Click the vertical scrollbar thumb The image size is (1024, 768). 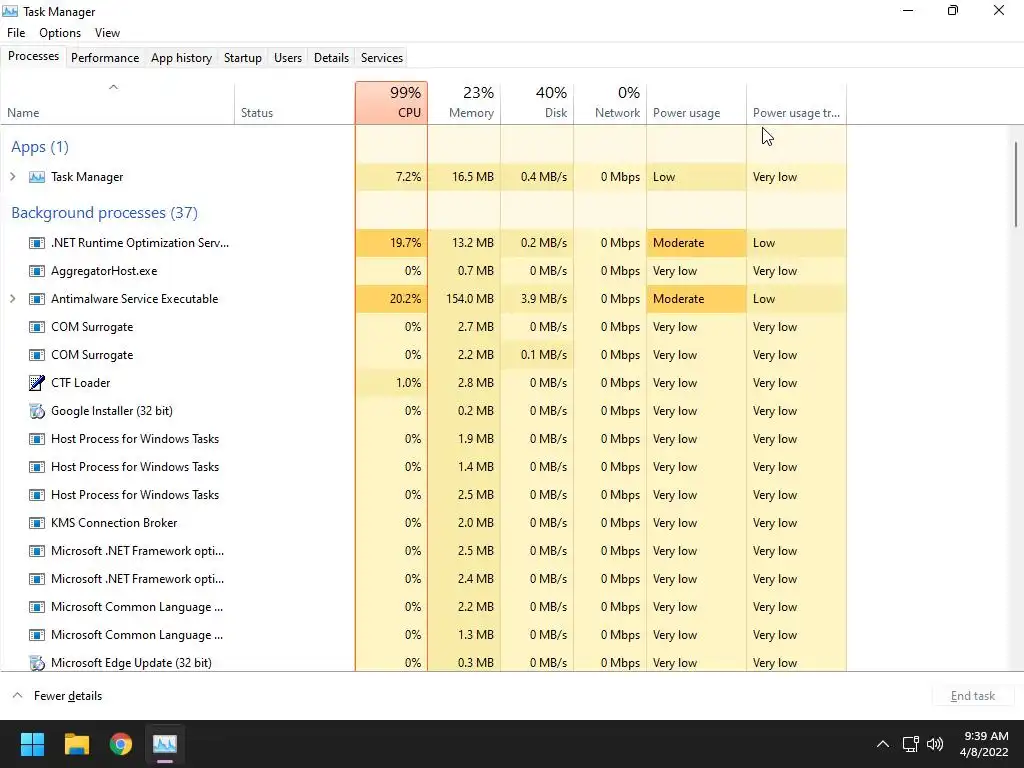[1016, 185]
